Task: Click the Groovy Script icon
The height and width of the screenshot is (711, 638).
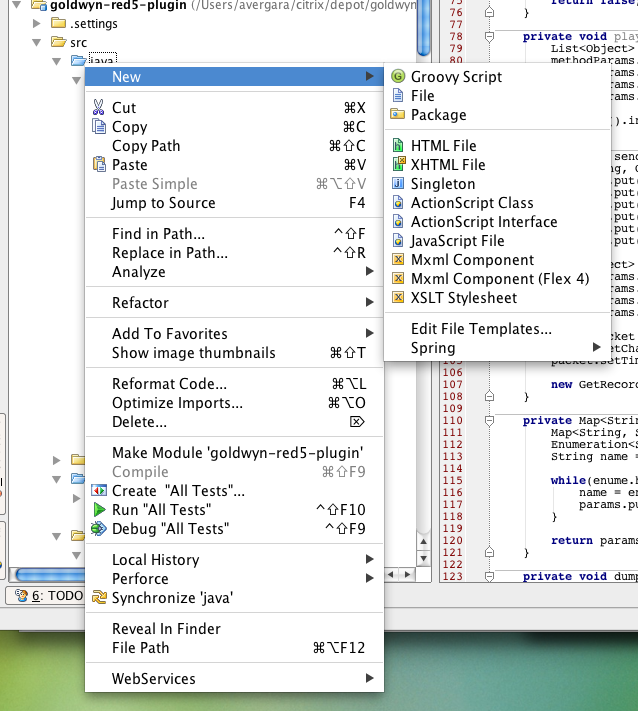Action: tap(398, 76)
